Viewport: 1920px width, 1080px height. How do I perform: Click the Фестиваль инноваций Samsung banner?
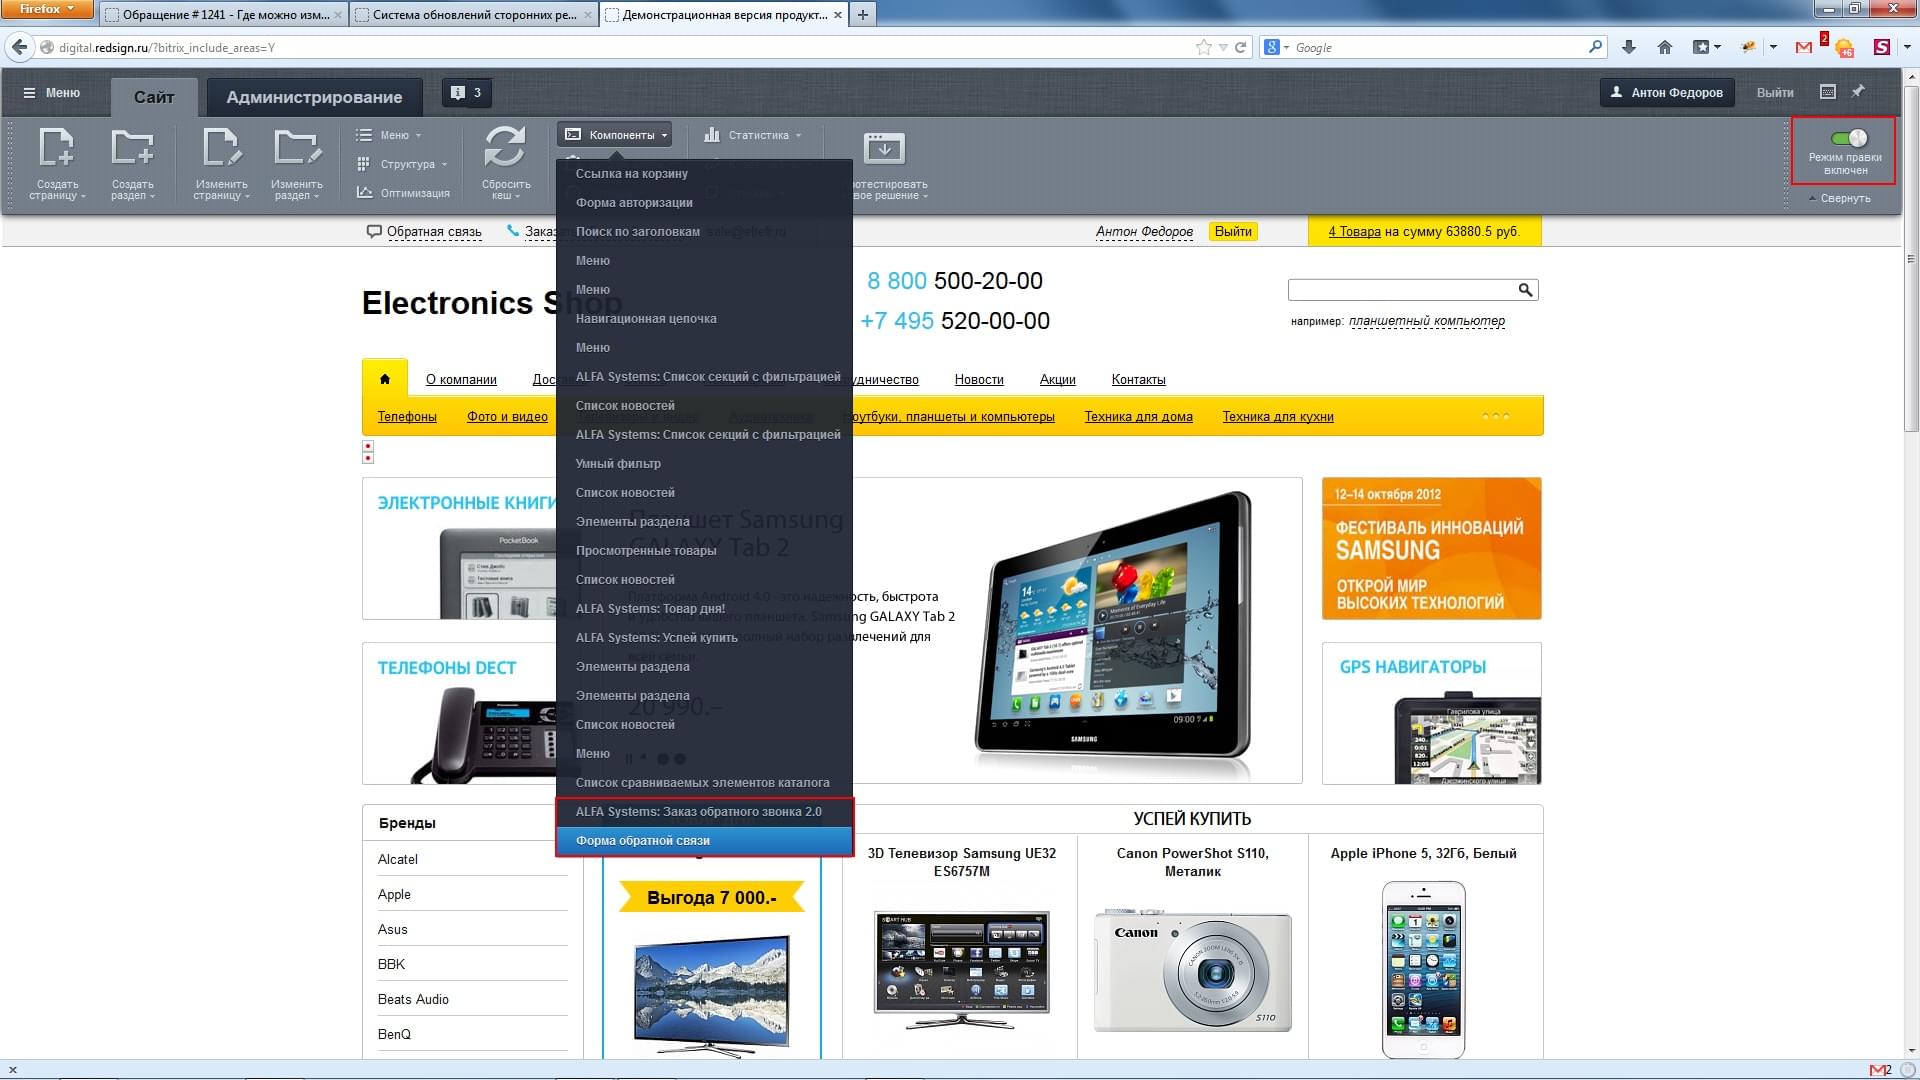[x=1432, y=549]
